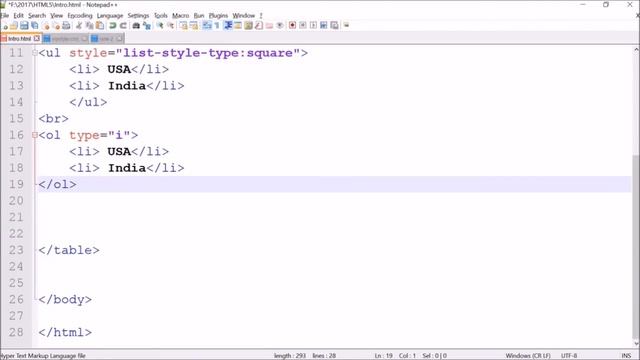Open the Function List toolbar icon
Screen dimensions: 640x360
point(259,25)
